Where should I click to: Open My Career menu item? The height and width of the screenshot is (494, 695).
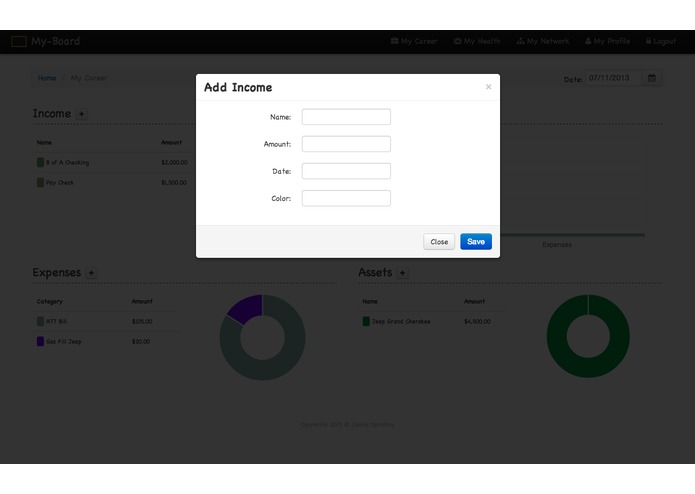(414, 41)
